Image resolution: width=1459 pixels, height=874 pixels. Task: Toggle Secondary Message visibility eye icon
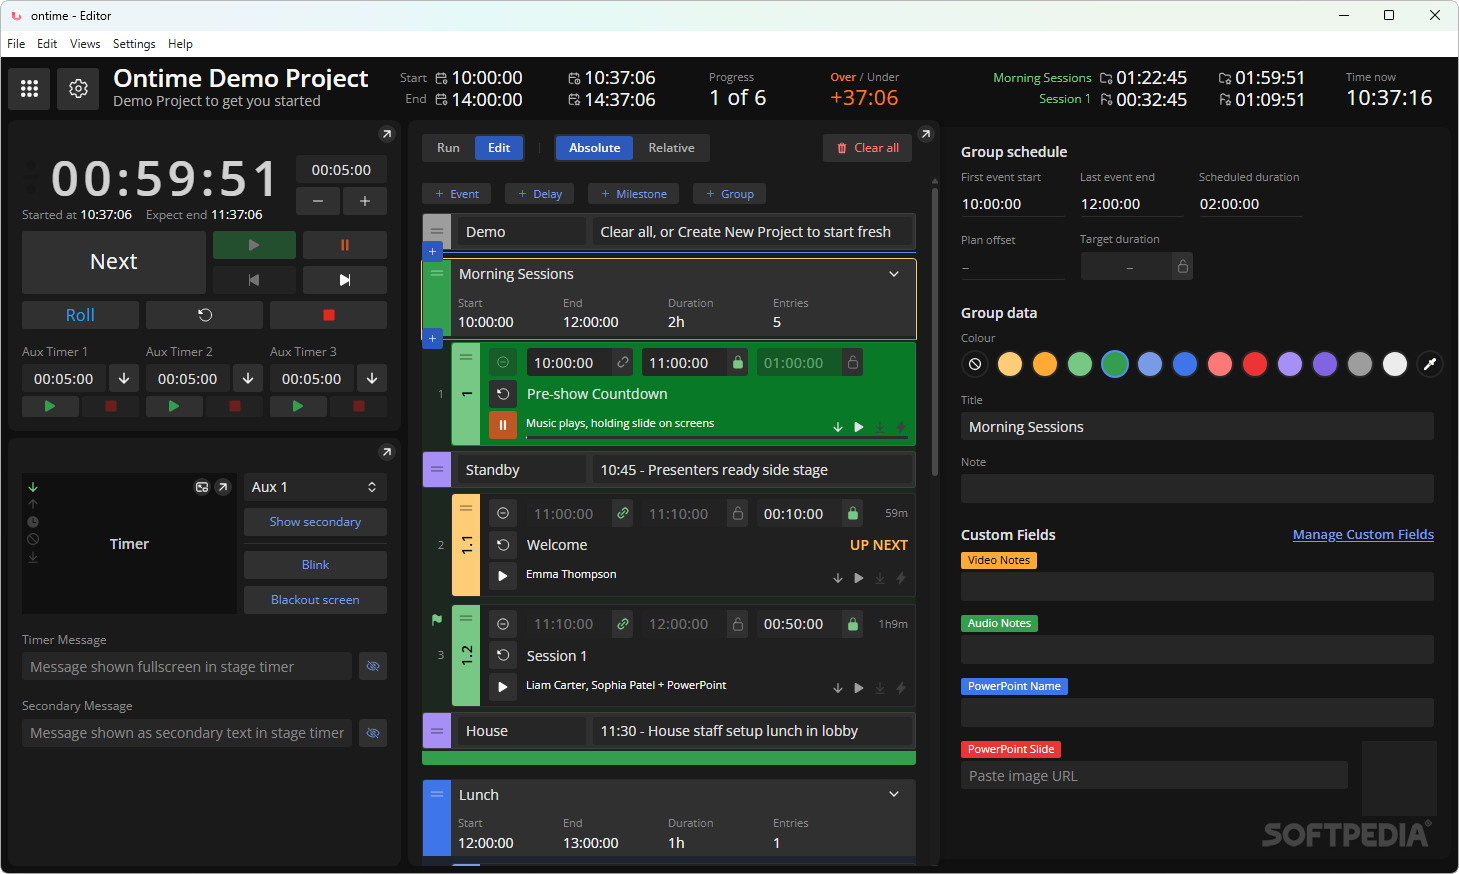coord(373,733)
